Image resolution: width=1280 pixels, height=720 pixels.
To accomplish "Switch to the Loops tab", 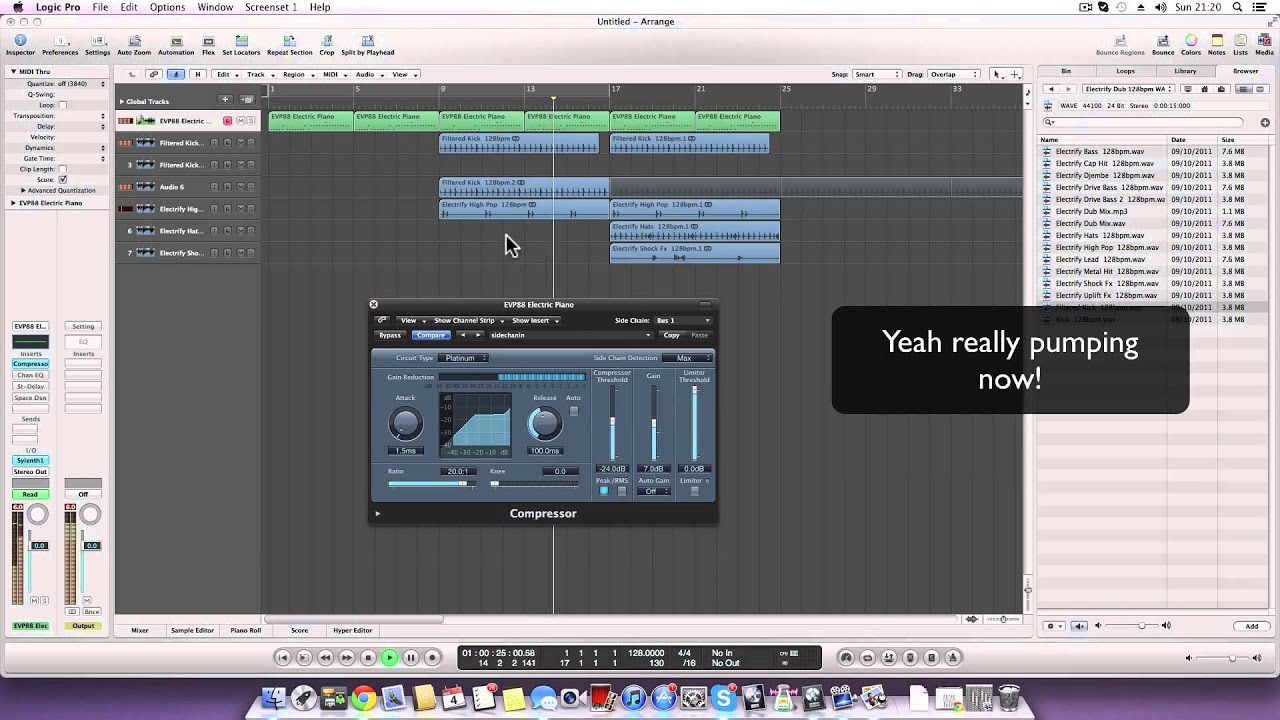I will [x=1126, y=71].
